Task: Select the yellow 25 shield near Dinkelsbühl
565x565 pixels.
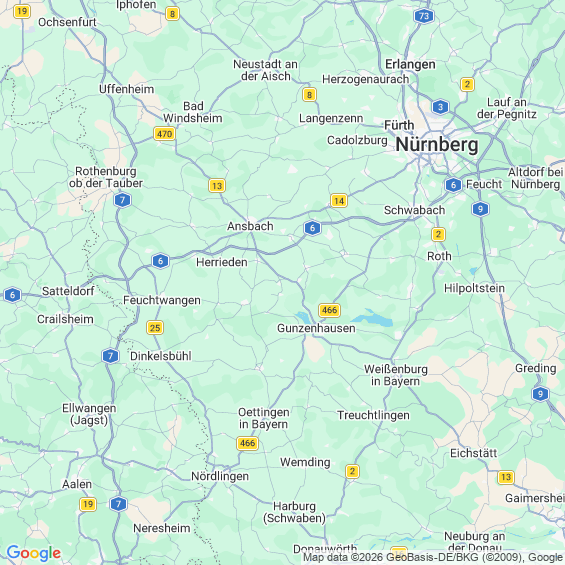Action: pos(155,328)
